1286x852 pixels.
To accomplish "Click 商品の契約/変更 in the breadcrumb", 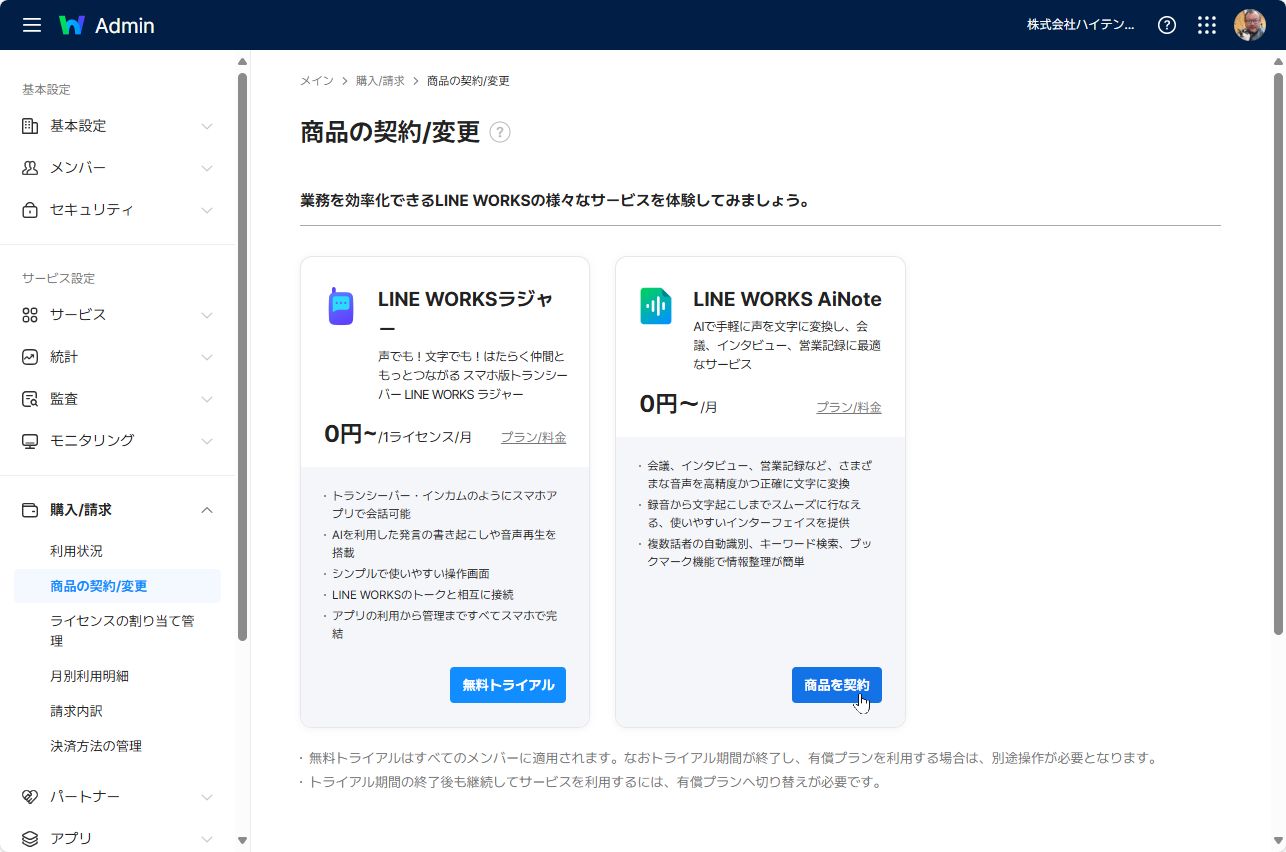I will point(468,81).
